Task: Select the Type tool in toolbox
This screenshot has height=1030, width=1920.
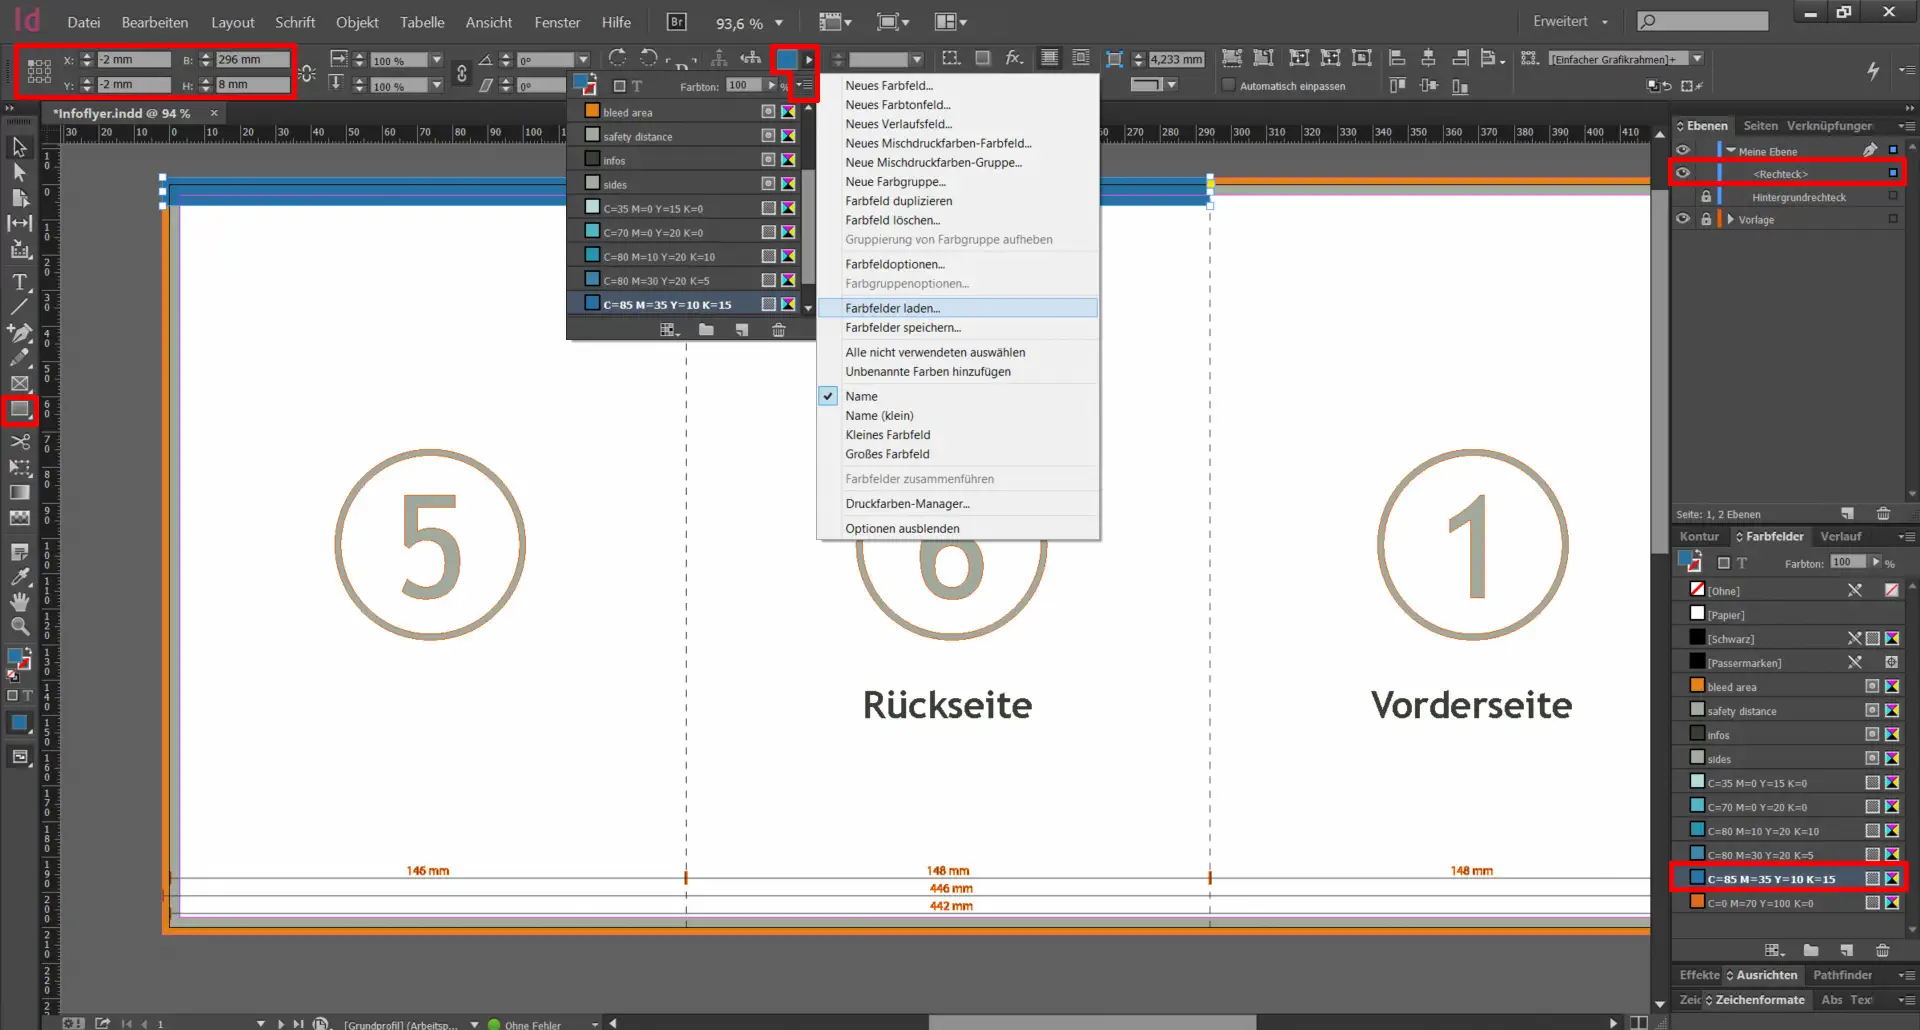Action: click(19, 282)
